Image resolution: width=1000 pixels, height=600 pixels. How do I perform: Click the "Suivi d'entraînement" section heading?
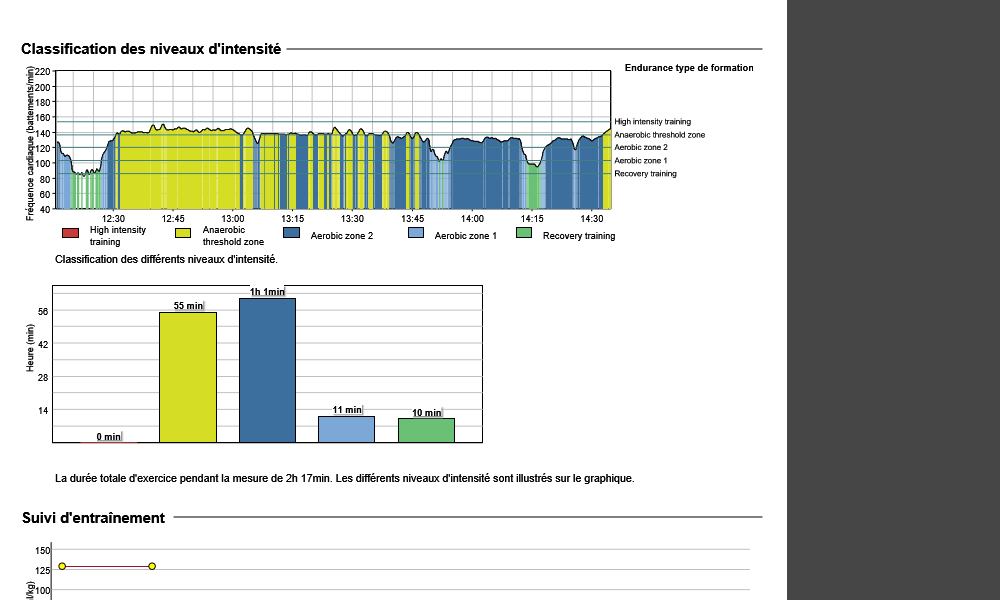(93, 518)
